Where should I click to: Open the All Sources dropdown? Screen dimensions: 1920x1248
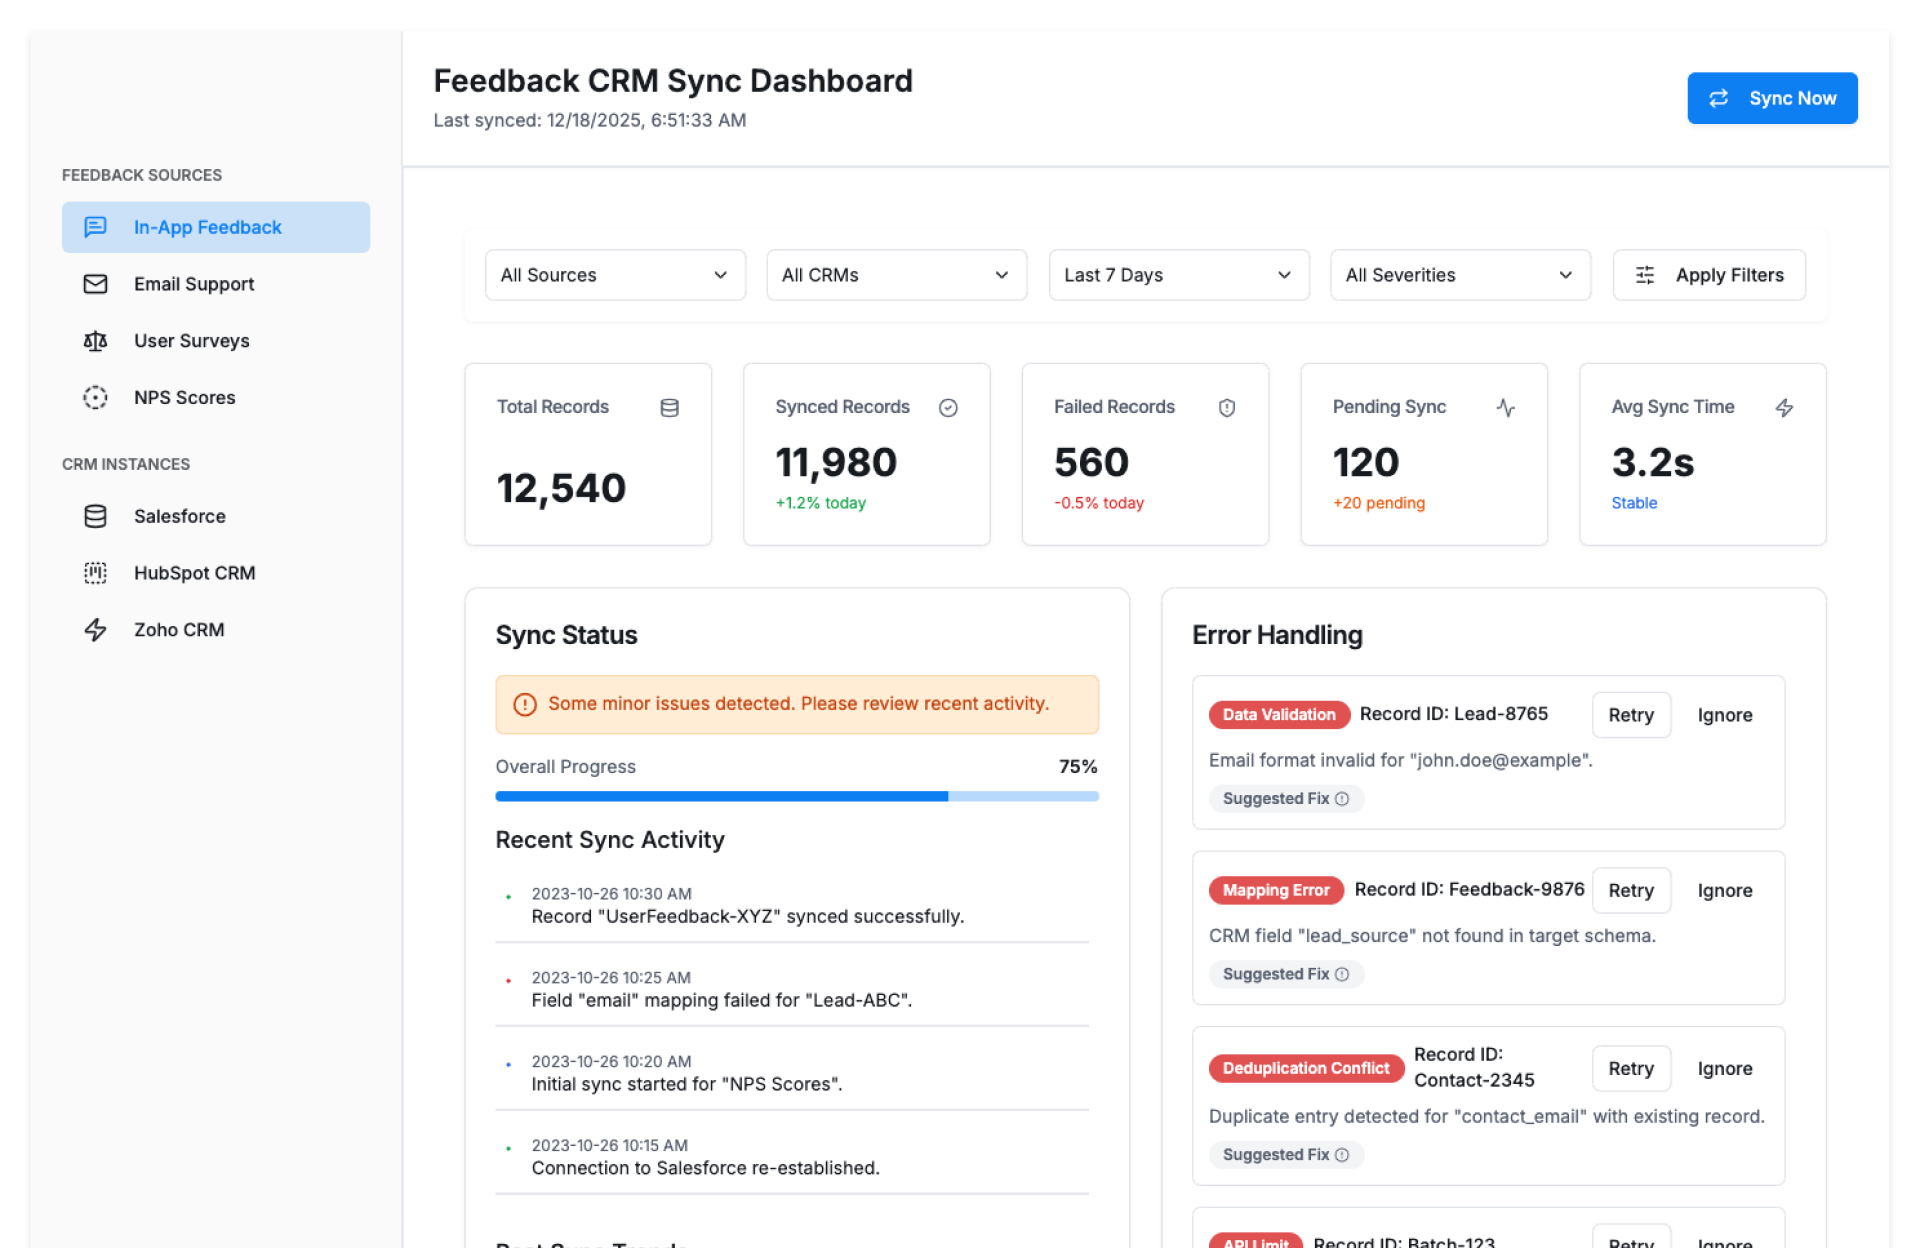coord(615,275)
